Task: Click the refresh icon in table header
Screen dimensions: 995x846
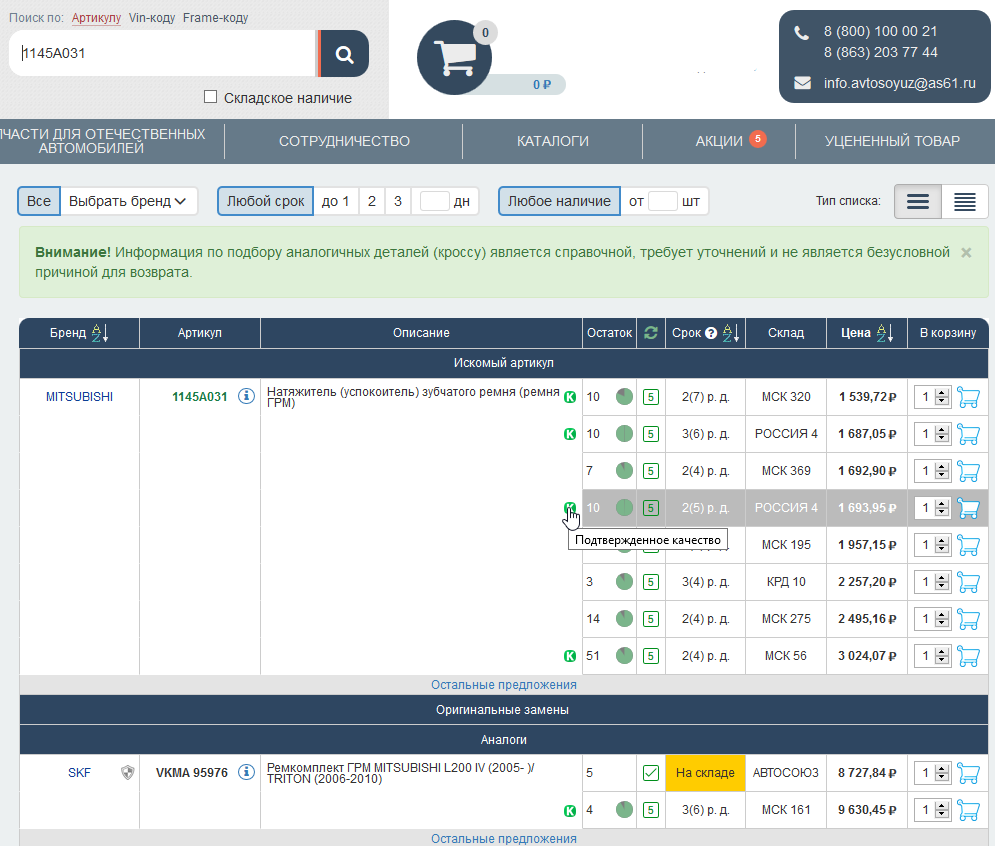Action: tap(651, 333)
